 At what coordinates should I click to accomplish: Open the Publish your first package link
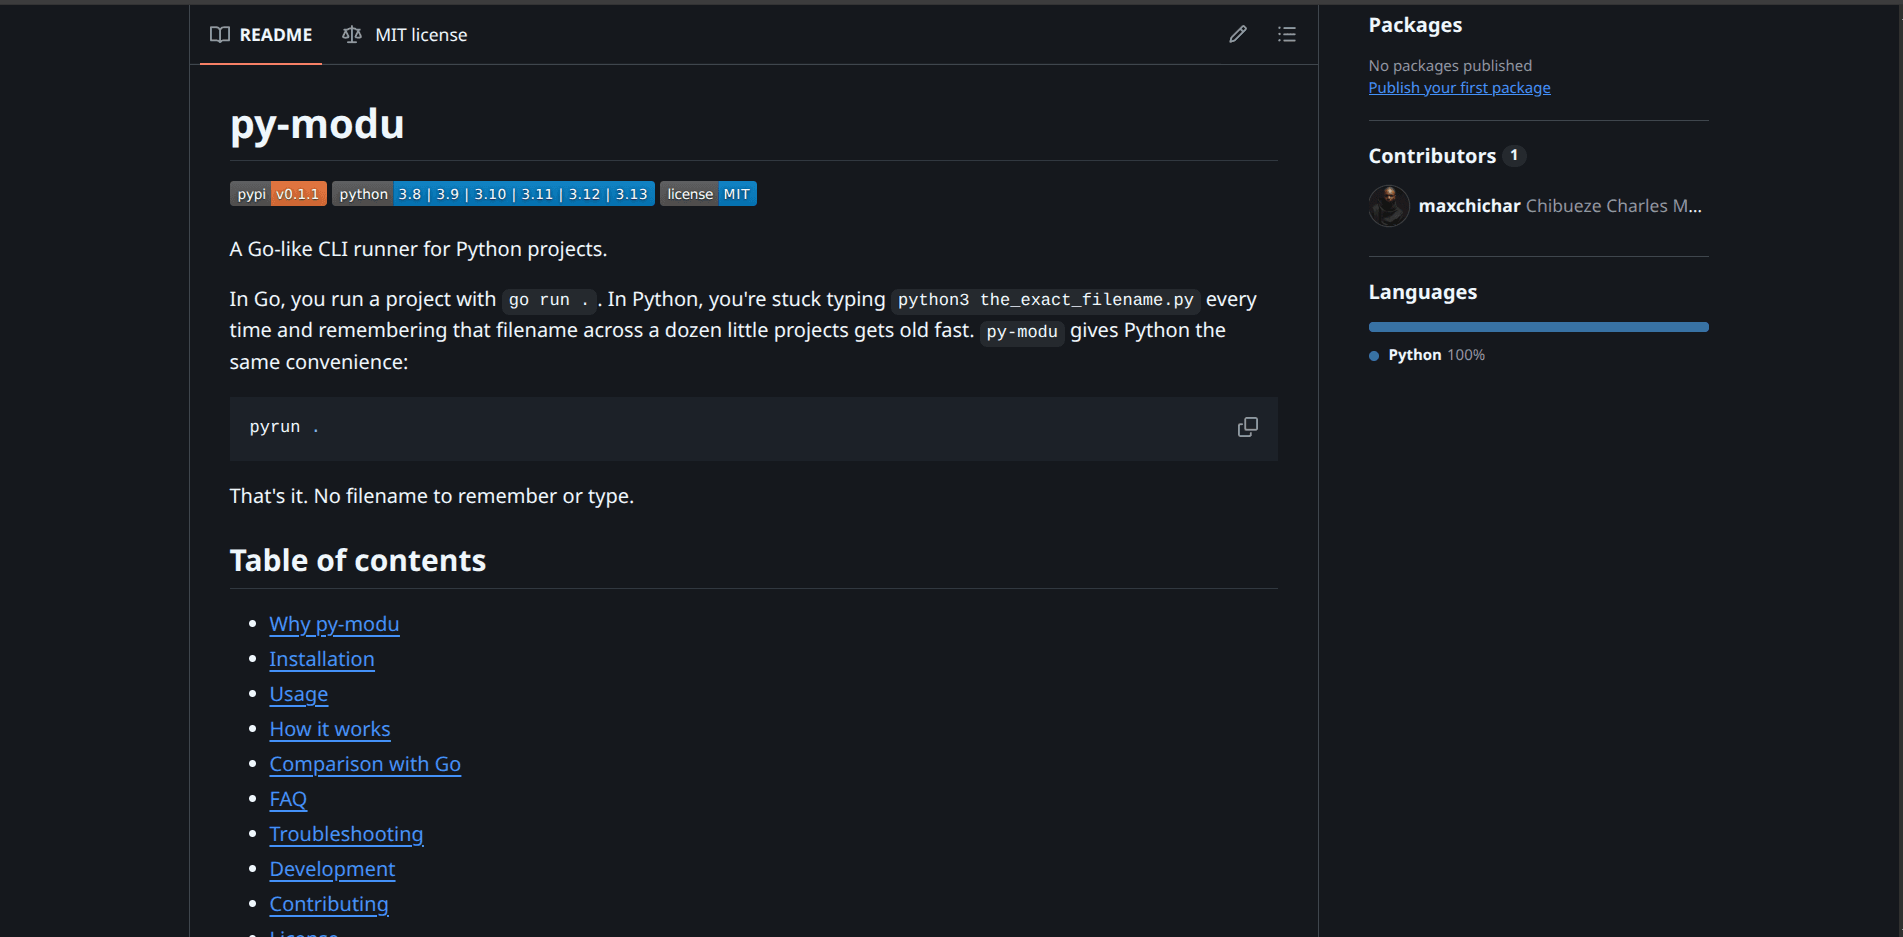1459,88
